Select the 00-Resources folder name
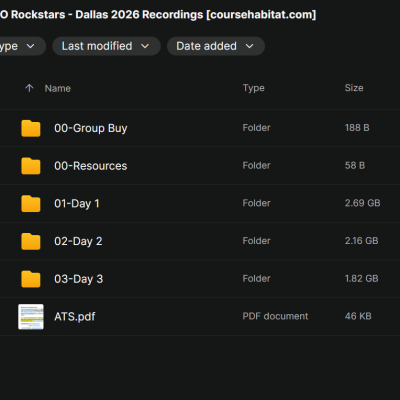 coord(91,166)
